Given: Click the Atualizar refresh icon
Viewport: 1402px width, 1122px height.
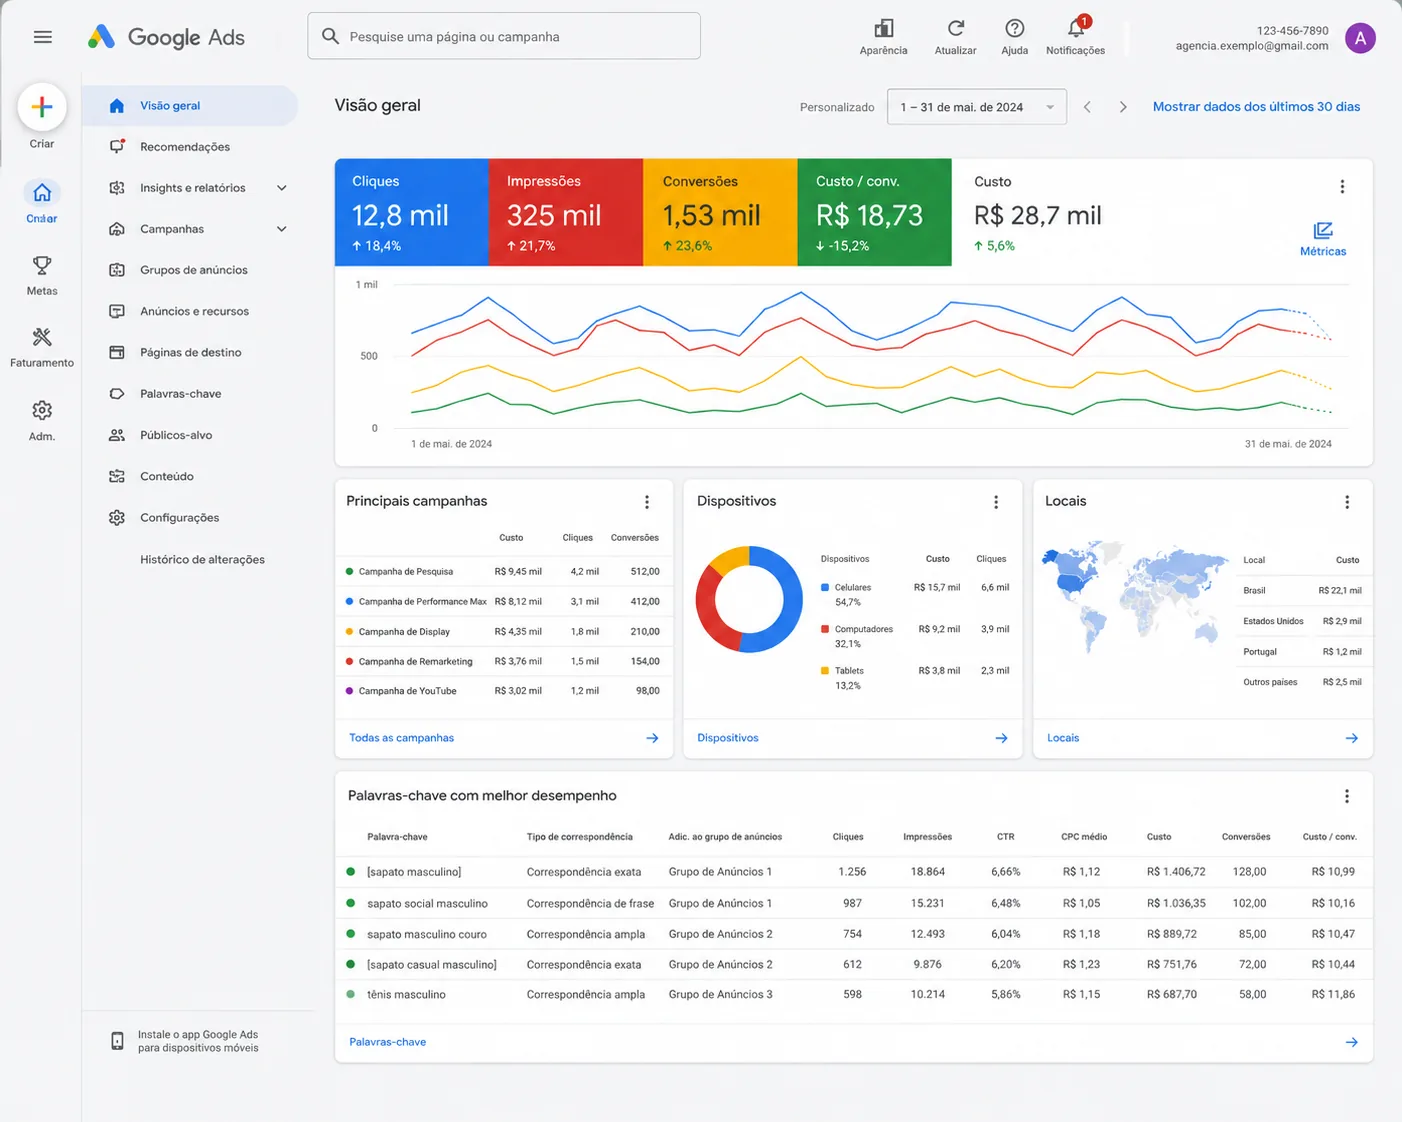Looking at the screenshot, I should tap(956, 28).
